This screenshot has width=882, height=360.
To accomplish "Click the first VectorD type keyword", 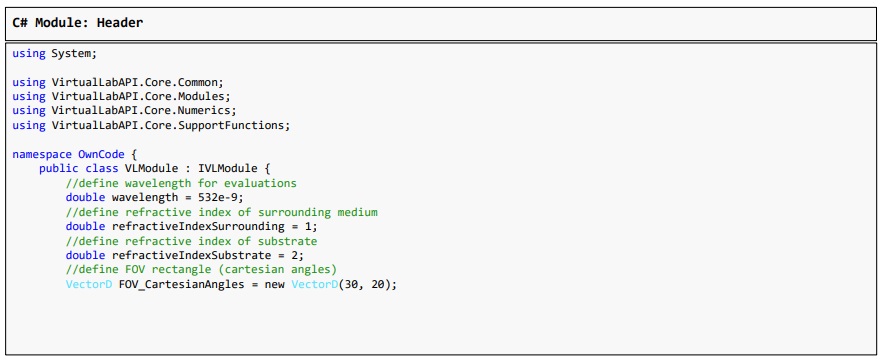I will (89, 284).
